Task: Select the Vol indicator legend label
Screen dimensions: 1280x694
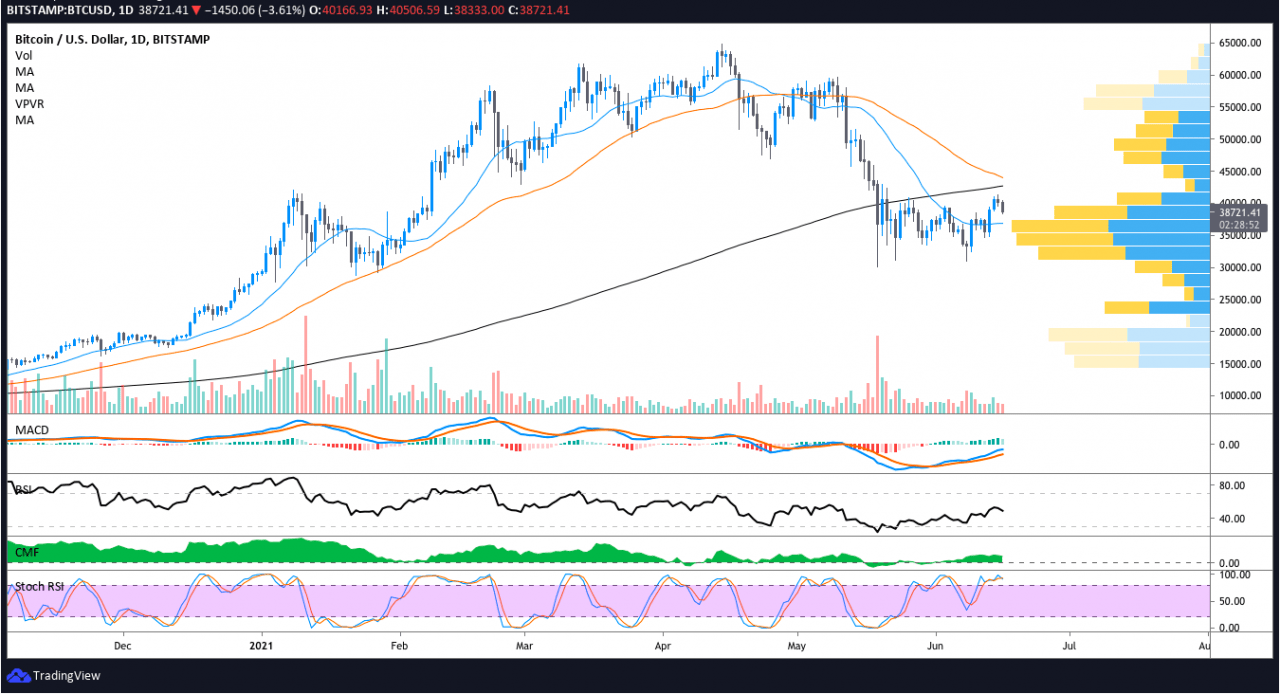Action: coord(23,56)
